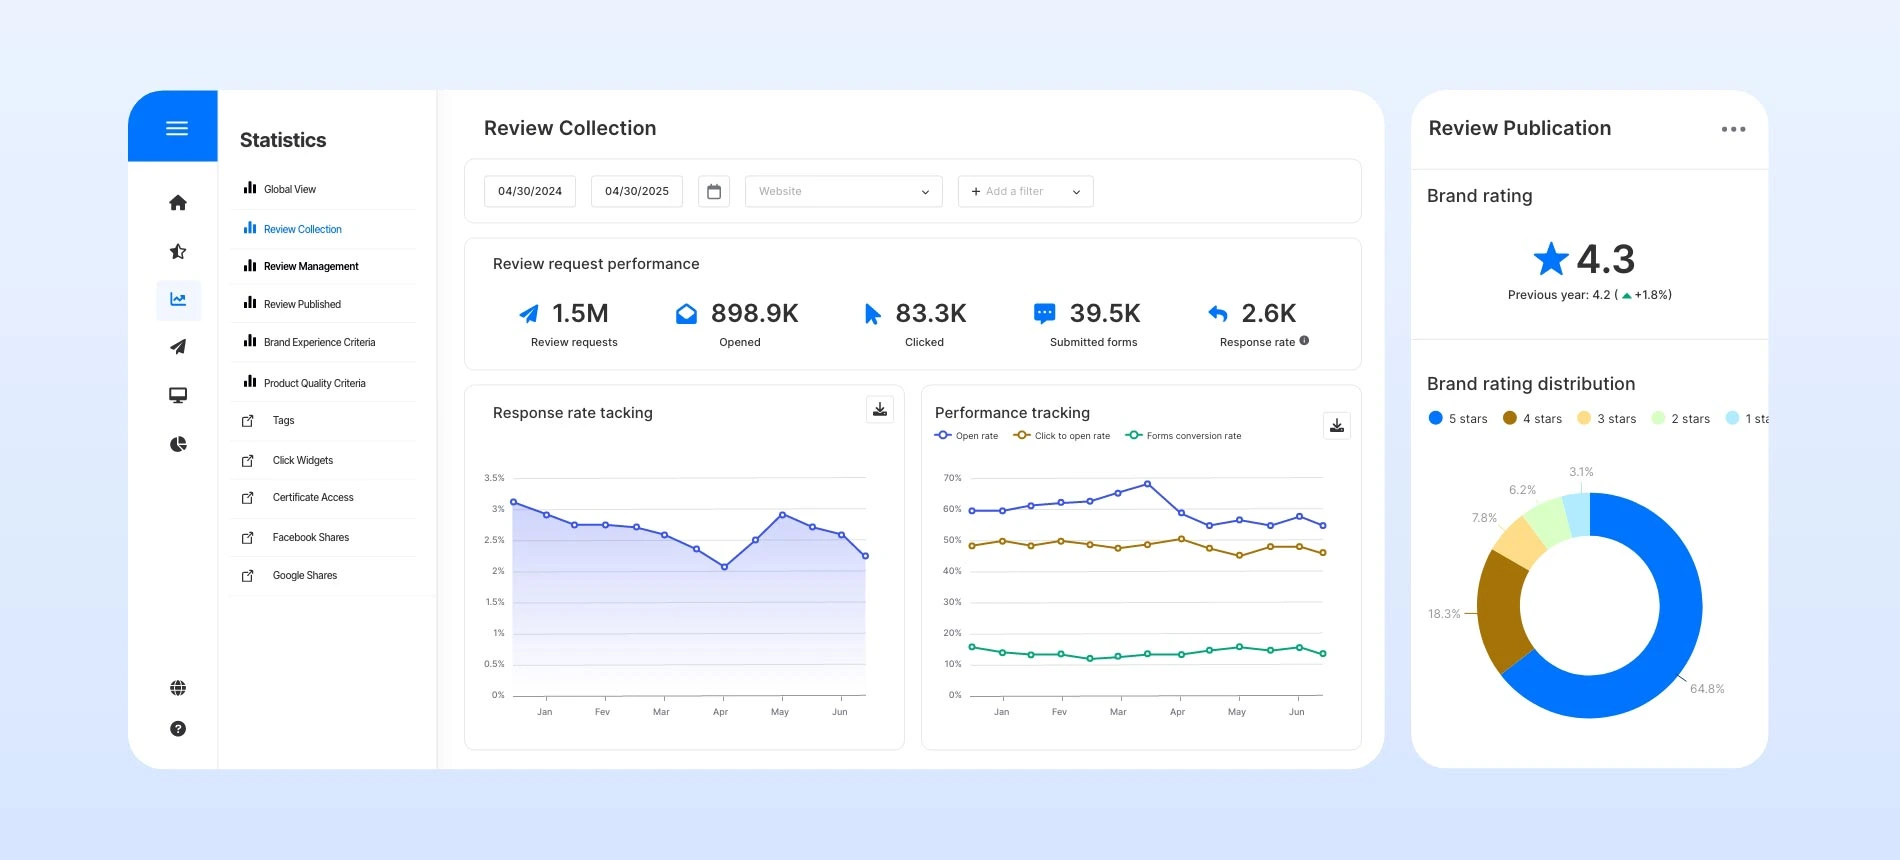Open Global View in Statistics menu
This screenshot has height=860, width=1900.
pyautogui.click(x=289, y=189)
